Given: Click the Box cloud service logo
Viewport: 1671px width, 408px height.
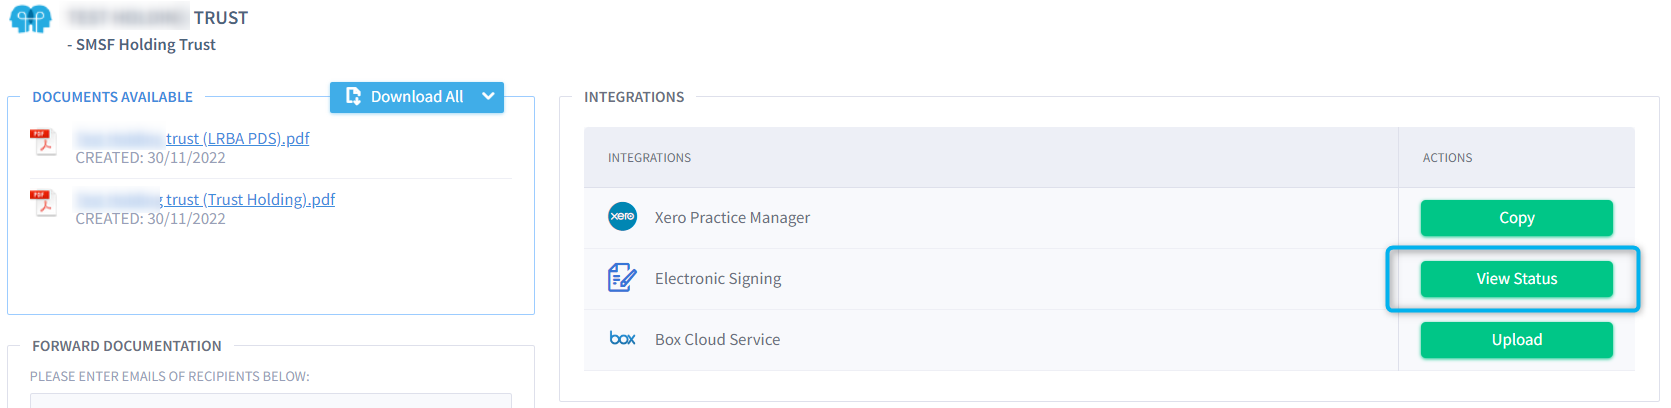Looking at the screenshot, I should coord(622,339).
